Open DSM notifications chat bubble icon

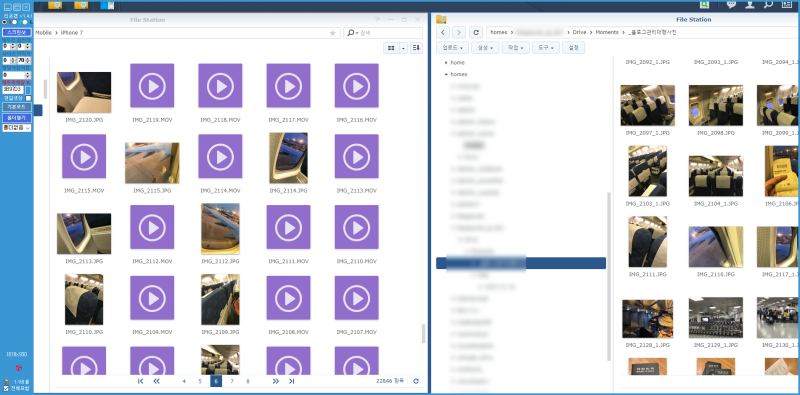731,5
